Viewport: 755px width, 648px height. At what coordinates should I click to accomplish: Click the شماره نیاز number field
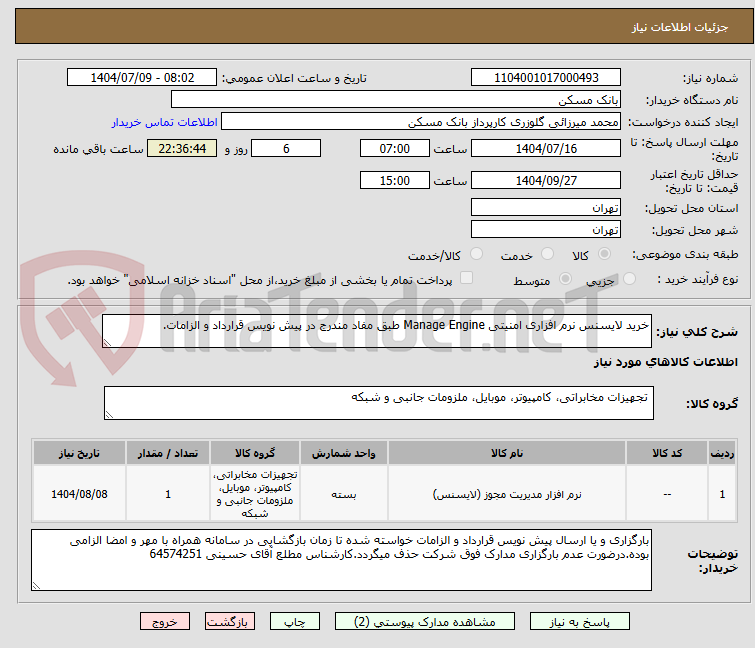click(x=546, y=78)
